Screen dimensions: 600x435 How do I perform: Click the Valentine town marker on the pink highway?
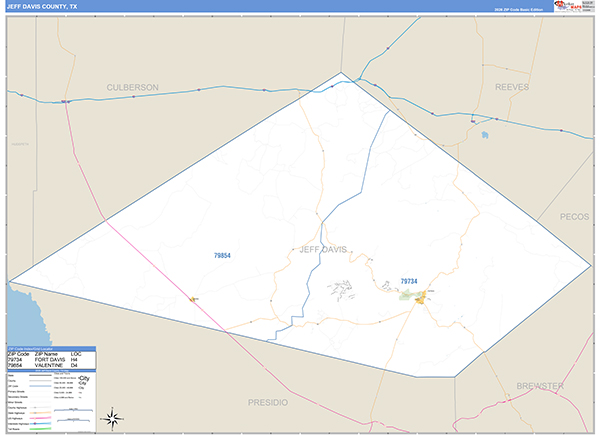[x=193, y=299]
